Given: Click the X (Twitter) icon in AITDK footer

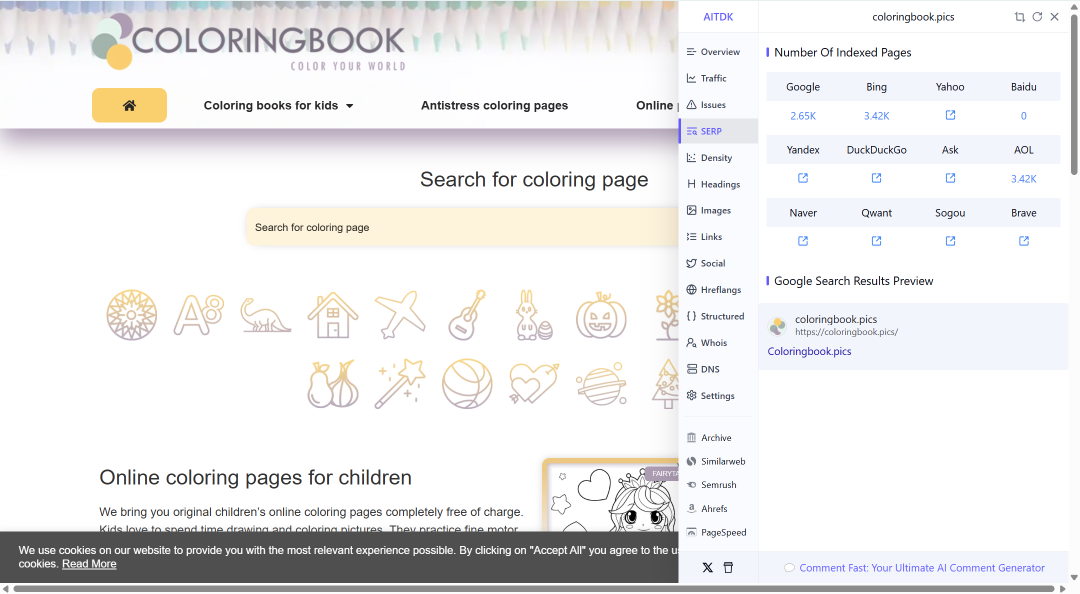Looking at the screenshot, I should [x=707, y=568].
